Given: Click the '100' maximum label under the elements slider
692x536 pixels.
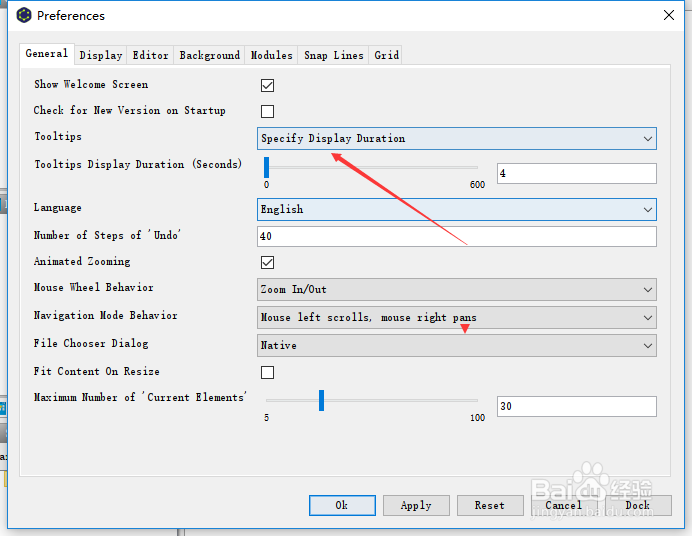Looking at the screenshot, I should [x=477, y=418].
